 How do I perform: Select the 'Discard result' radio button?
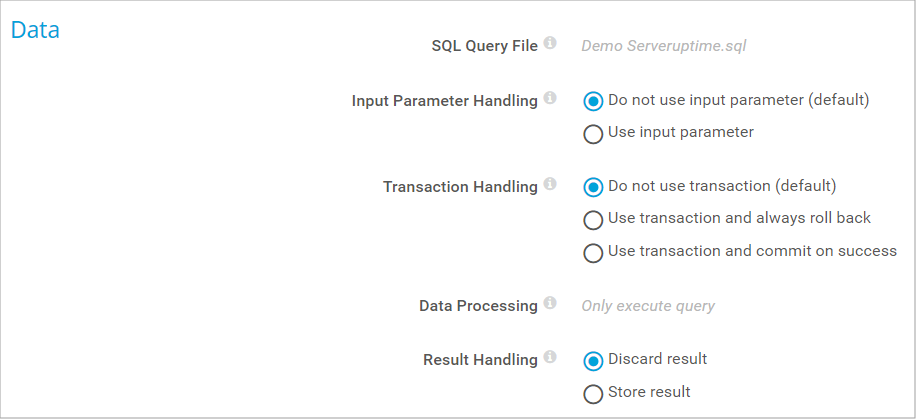(x=593, y=360)
